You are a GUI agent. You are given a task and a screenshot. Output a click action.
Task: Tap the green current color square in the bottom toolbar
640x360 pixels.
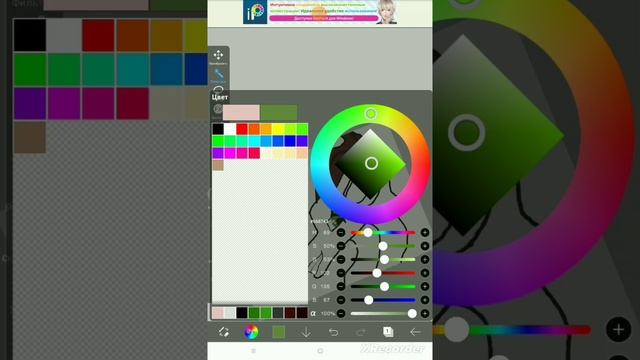278,332
